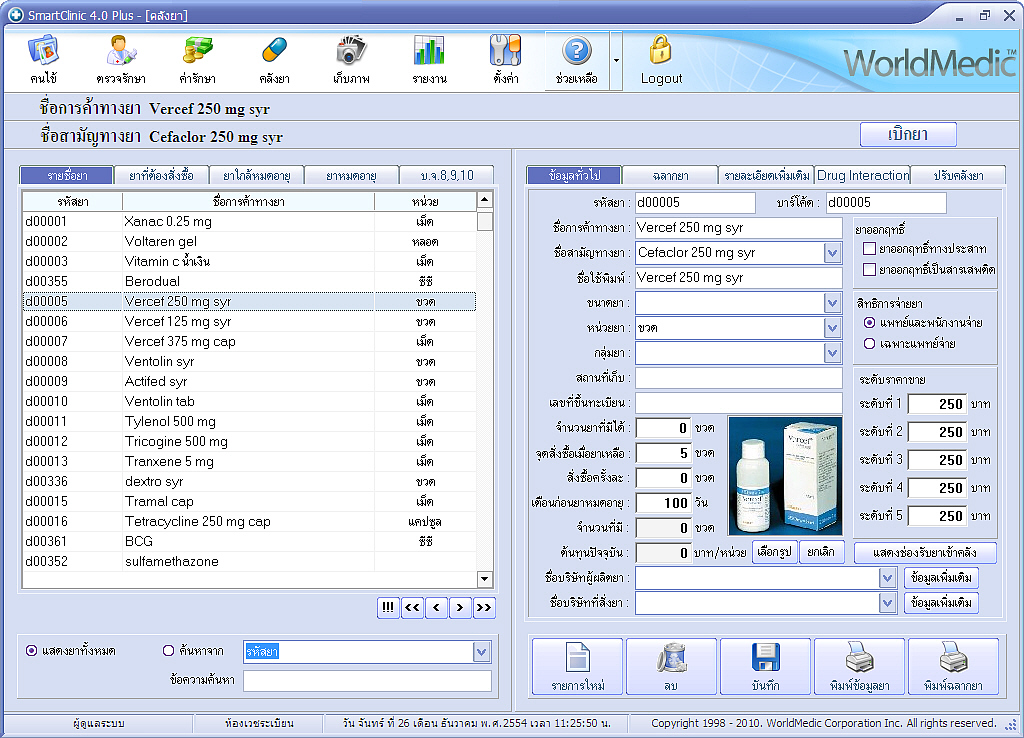Switch to the ปรับคลังยา tab
The height and width of the screenshot is (738, 1024).
(x=958, y=175)
